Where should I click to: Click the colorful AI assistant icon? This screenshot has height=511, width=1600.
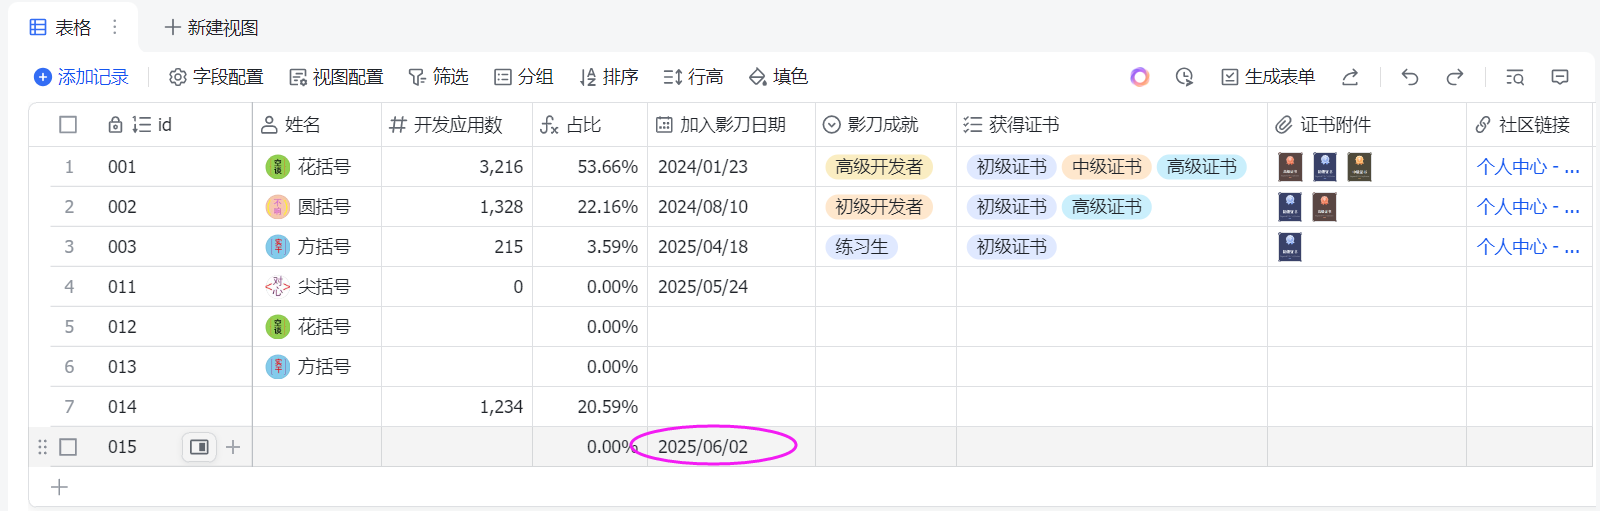click(1140, 77)
